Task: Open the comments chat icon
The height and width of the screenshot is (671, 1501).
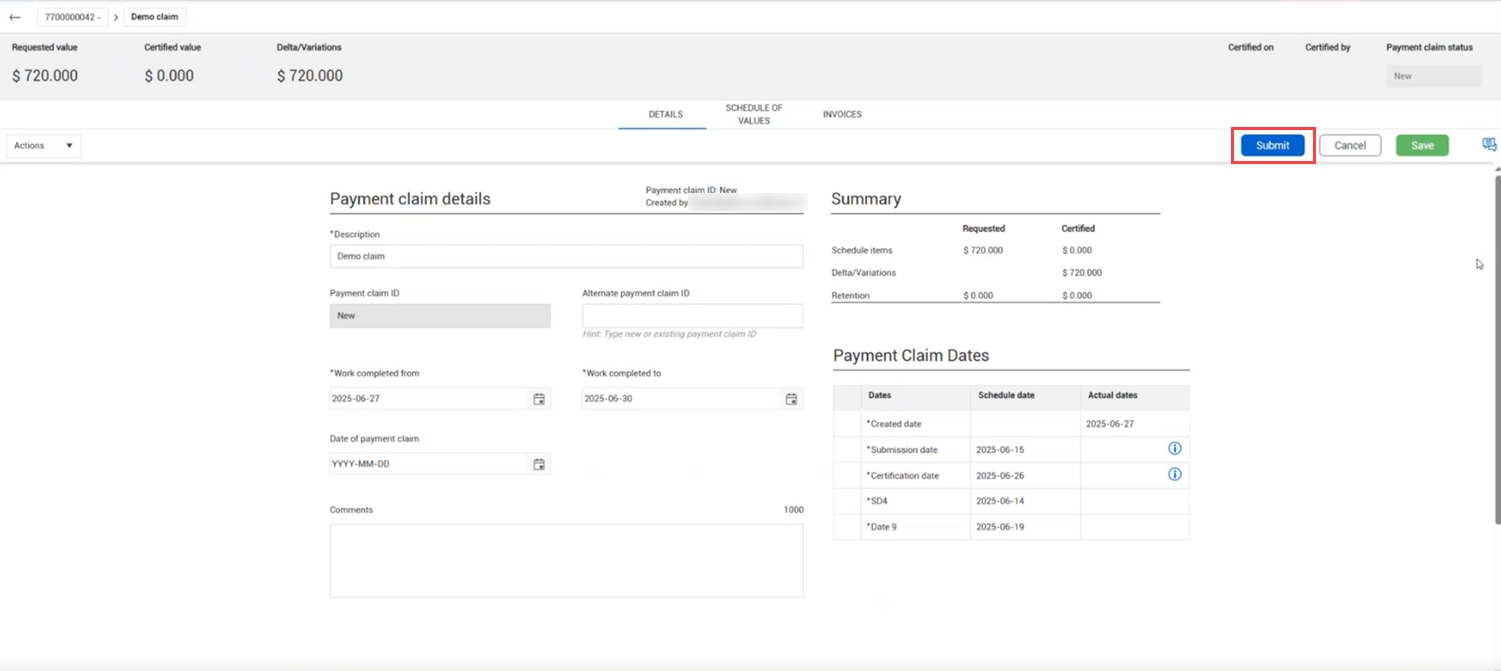Action: click(x=1489, y=145)
